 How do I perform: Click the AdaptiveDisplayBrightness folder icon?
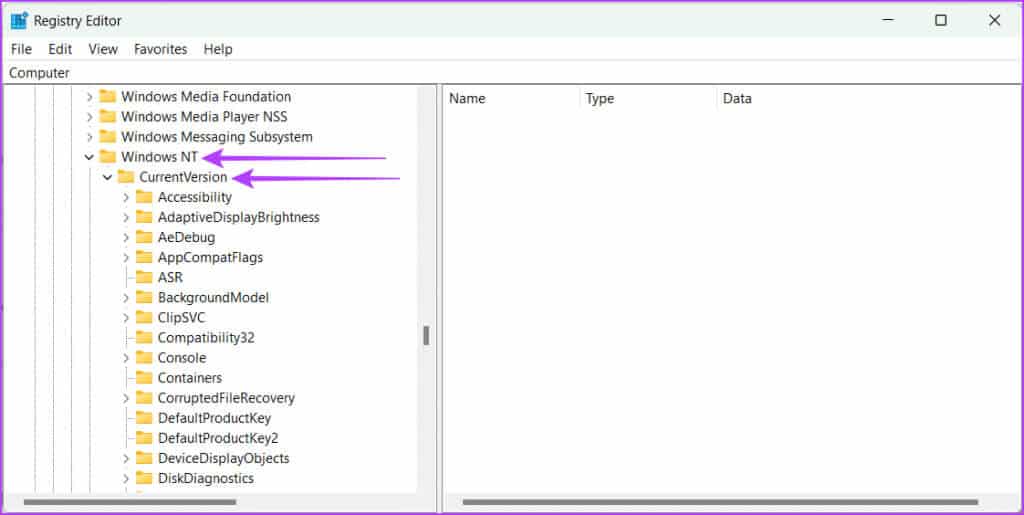[x=144, y=217]
